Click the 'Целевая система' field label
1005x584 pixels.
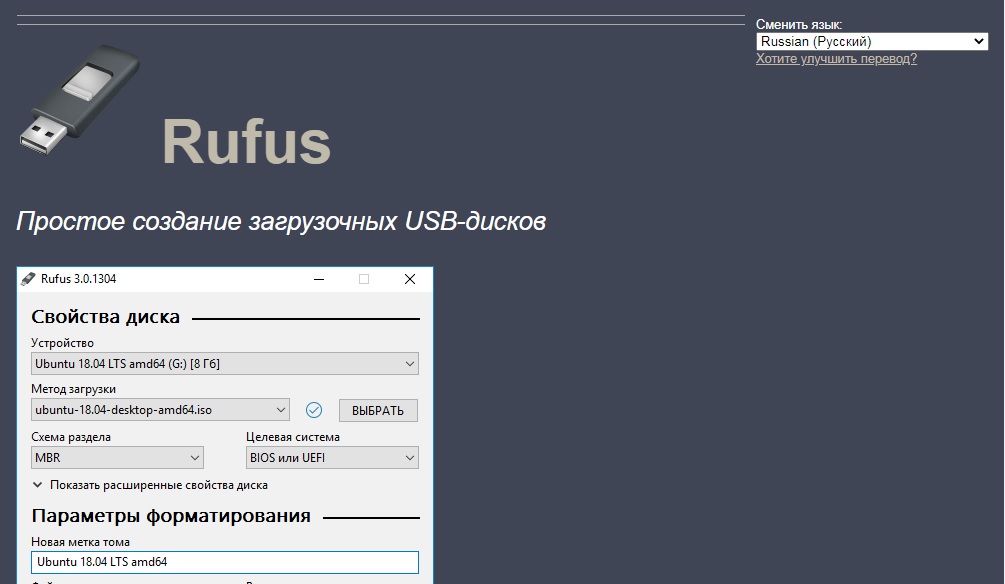click(293, 437)
